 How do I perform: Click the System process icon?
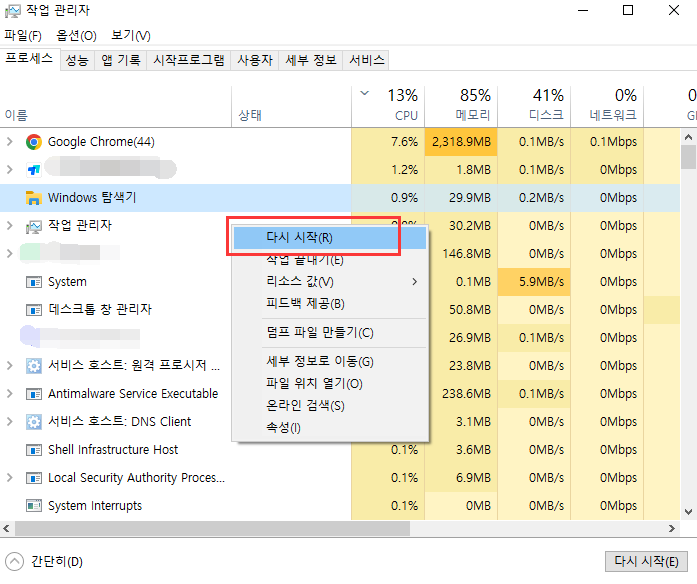34,282
